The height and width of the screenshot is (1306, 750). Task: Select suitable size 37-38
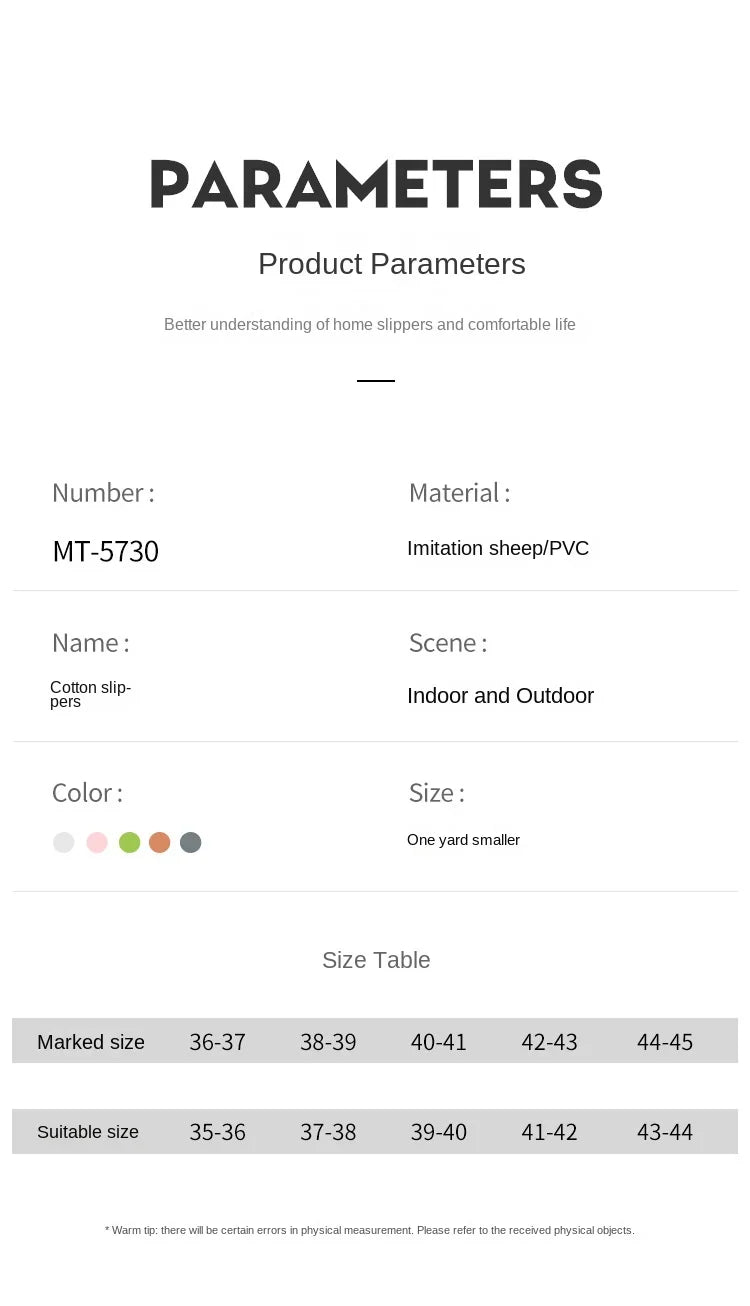(328, 1132)
